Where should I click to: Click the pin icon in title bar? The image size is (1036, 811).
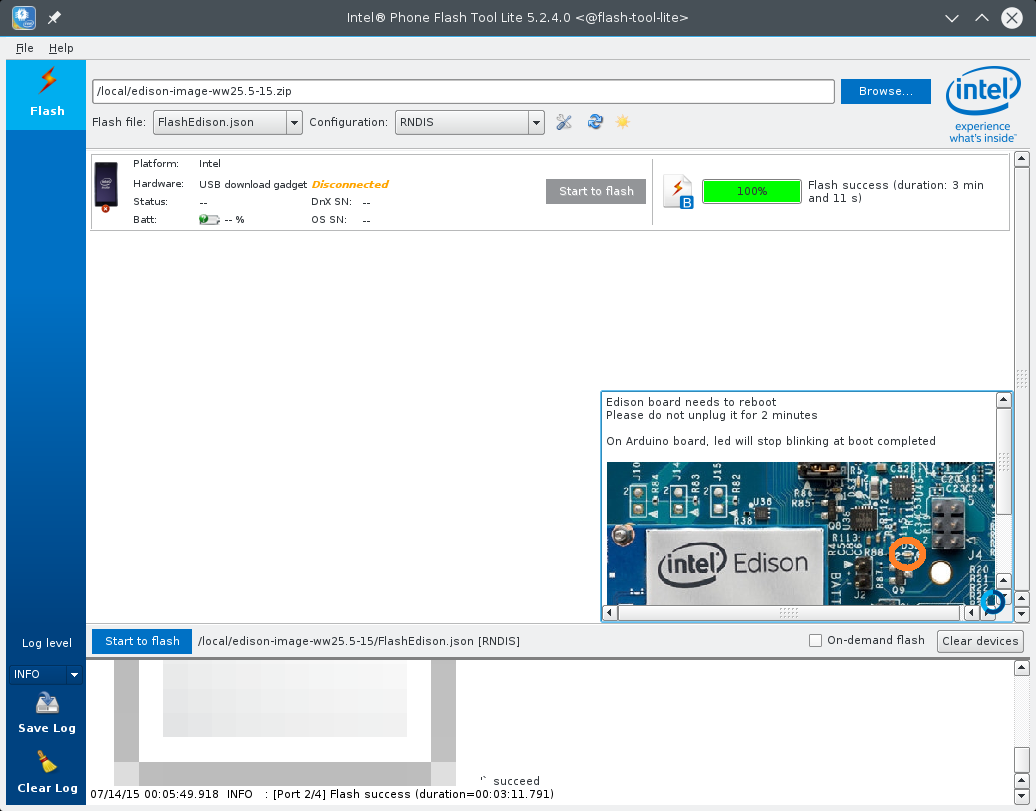54,18
